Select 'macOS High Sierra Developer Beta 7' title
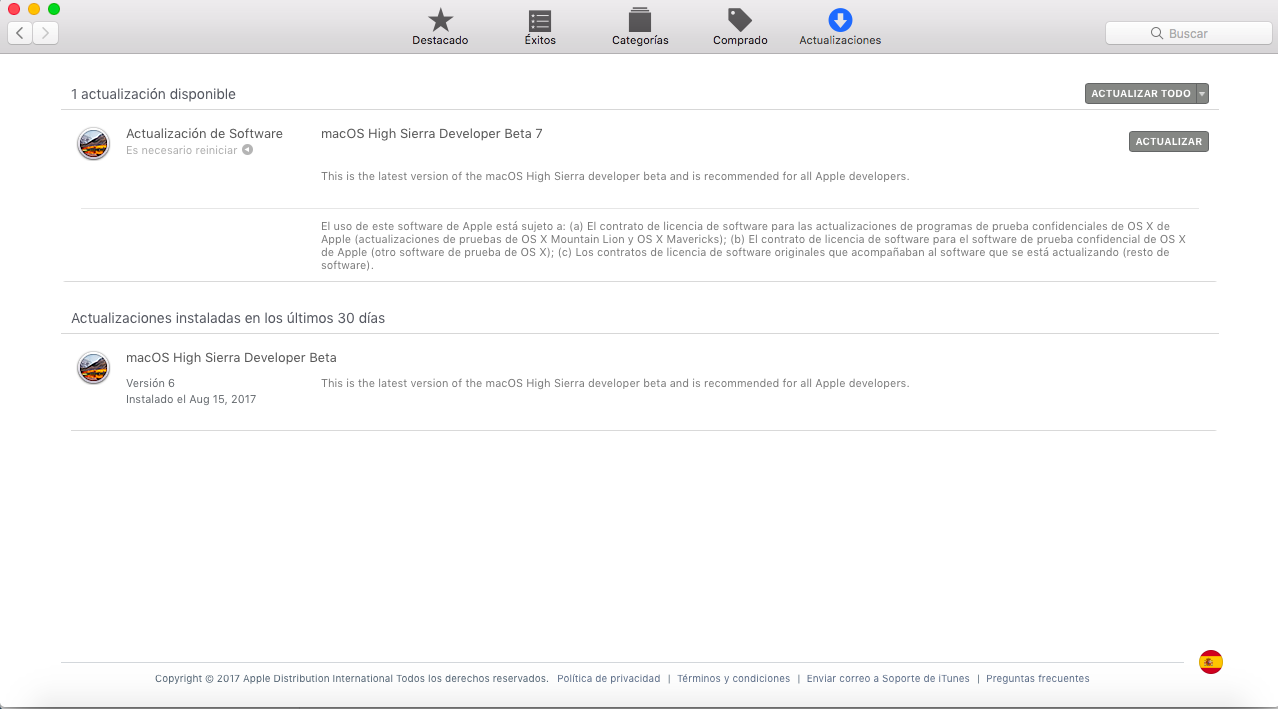Viewport: 1278px width, 709px height. coord(432,134)
